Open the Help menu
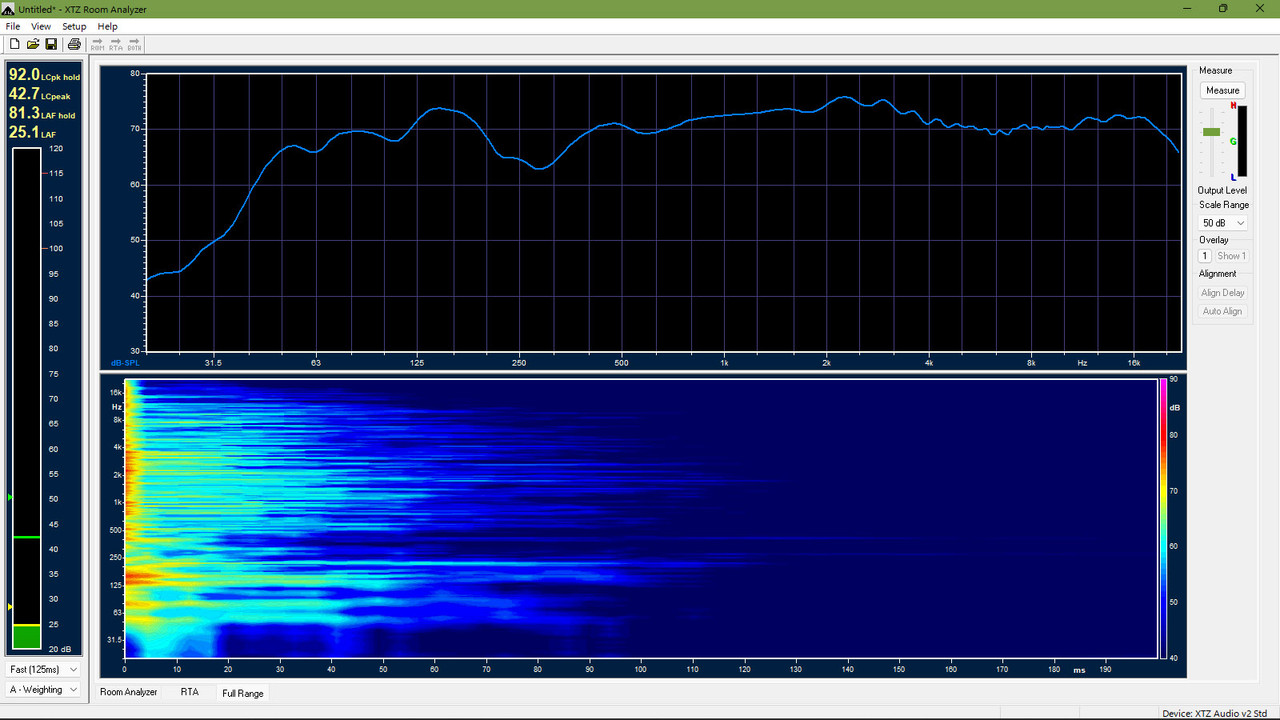Viewport: 1280px width, 720px height. coord(107,26)
